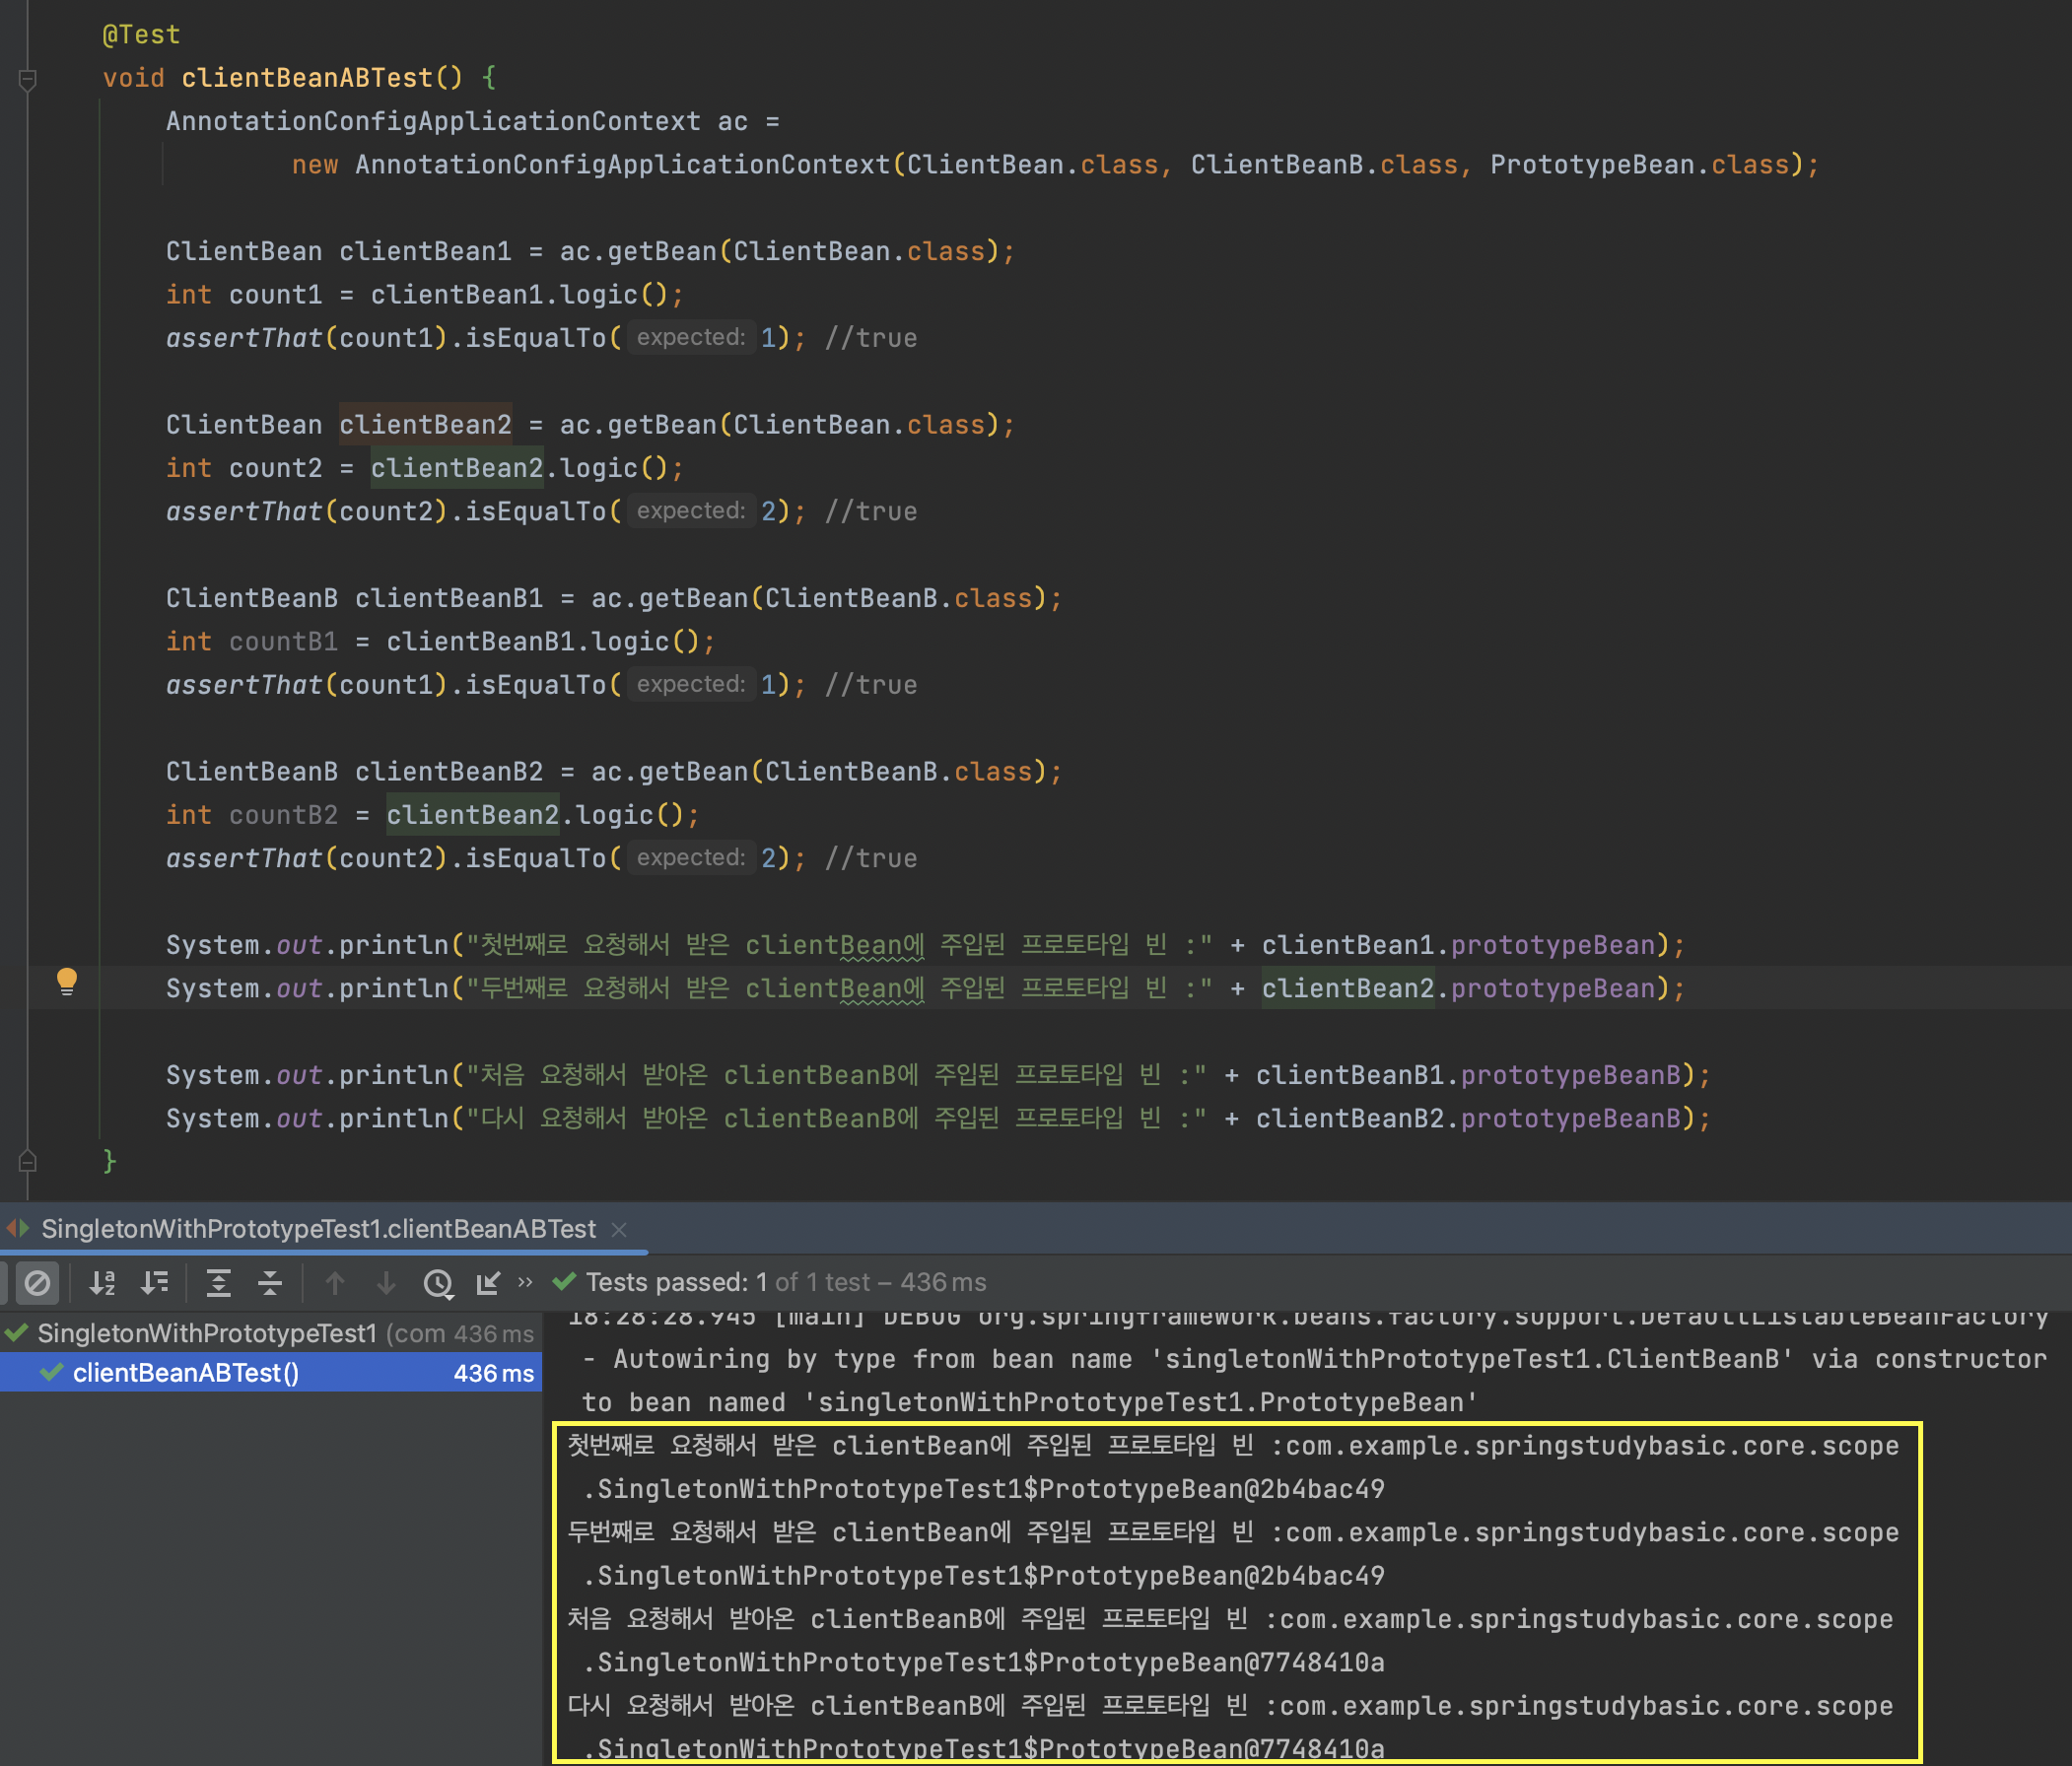Show more toolbar actions chevron
This screenshot has width=2072, height=1766.
pyautogui.click(x=525, y=1282)
